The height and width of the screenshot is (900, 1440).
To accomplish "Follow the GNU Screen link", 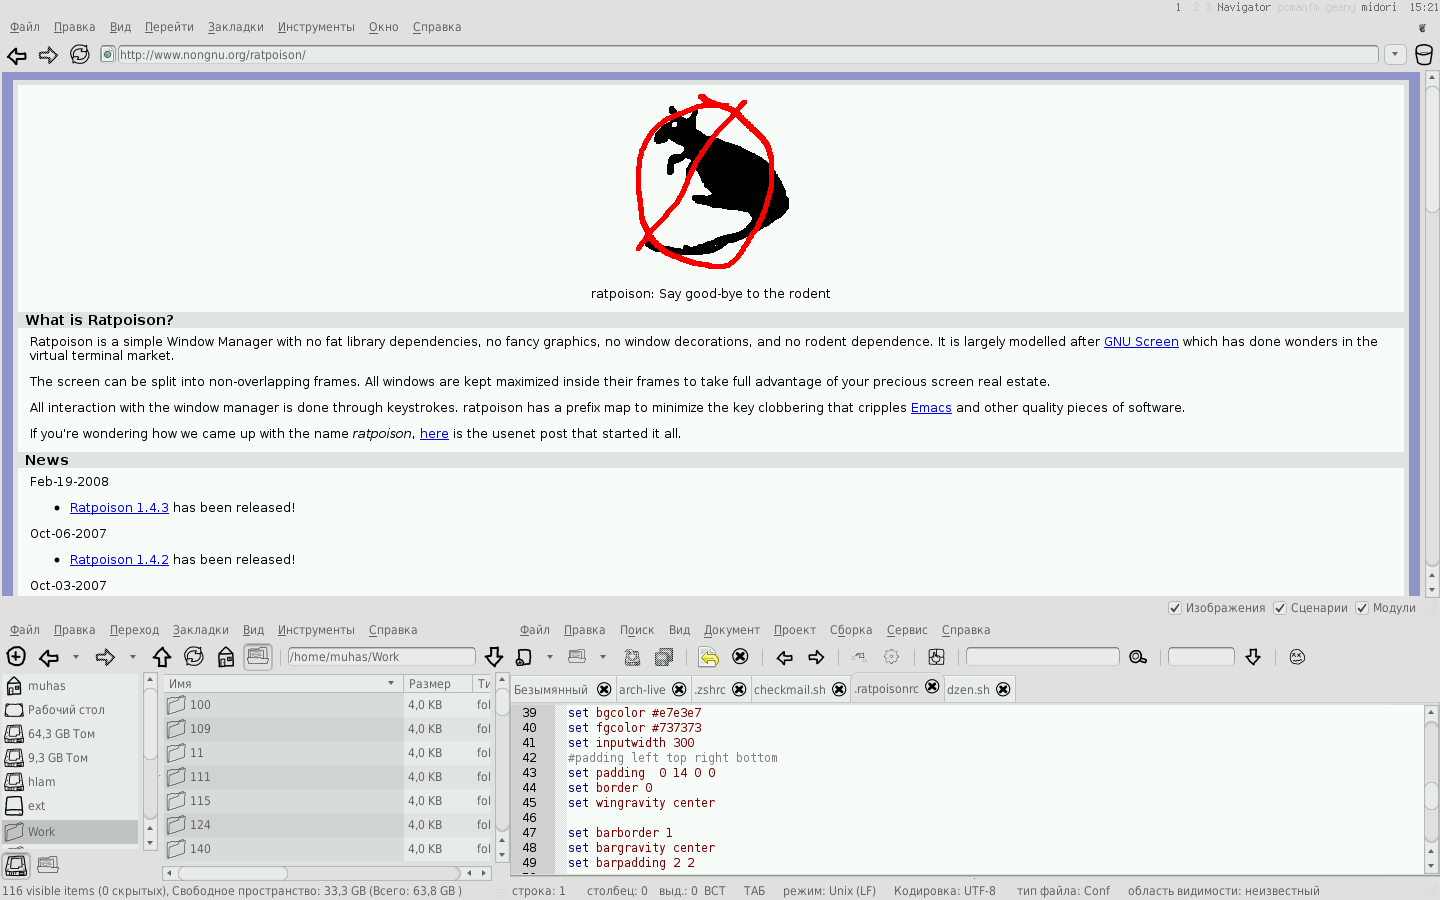I will coord(1141,342).
